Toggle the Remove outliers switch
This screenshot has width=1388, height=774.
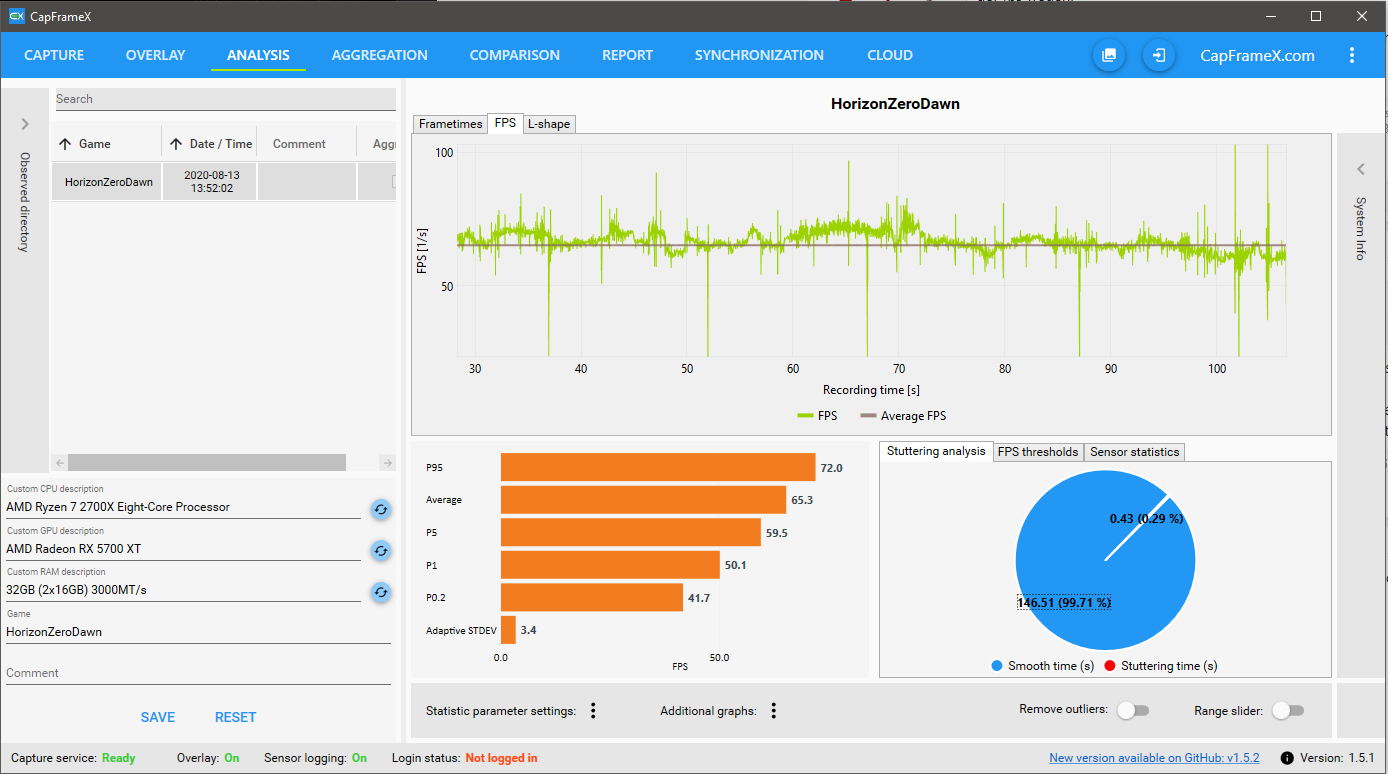[1133, 710]
